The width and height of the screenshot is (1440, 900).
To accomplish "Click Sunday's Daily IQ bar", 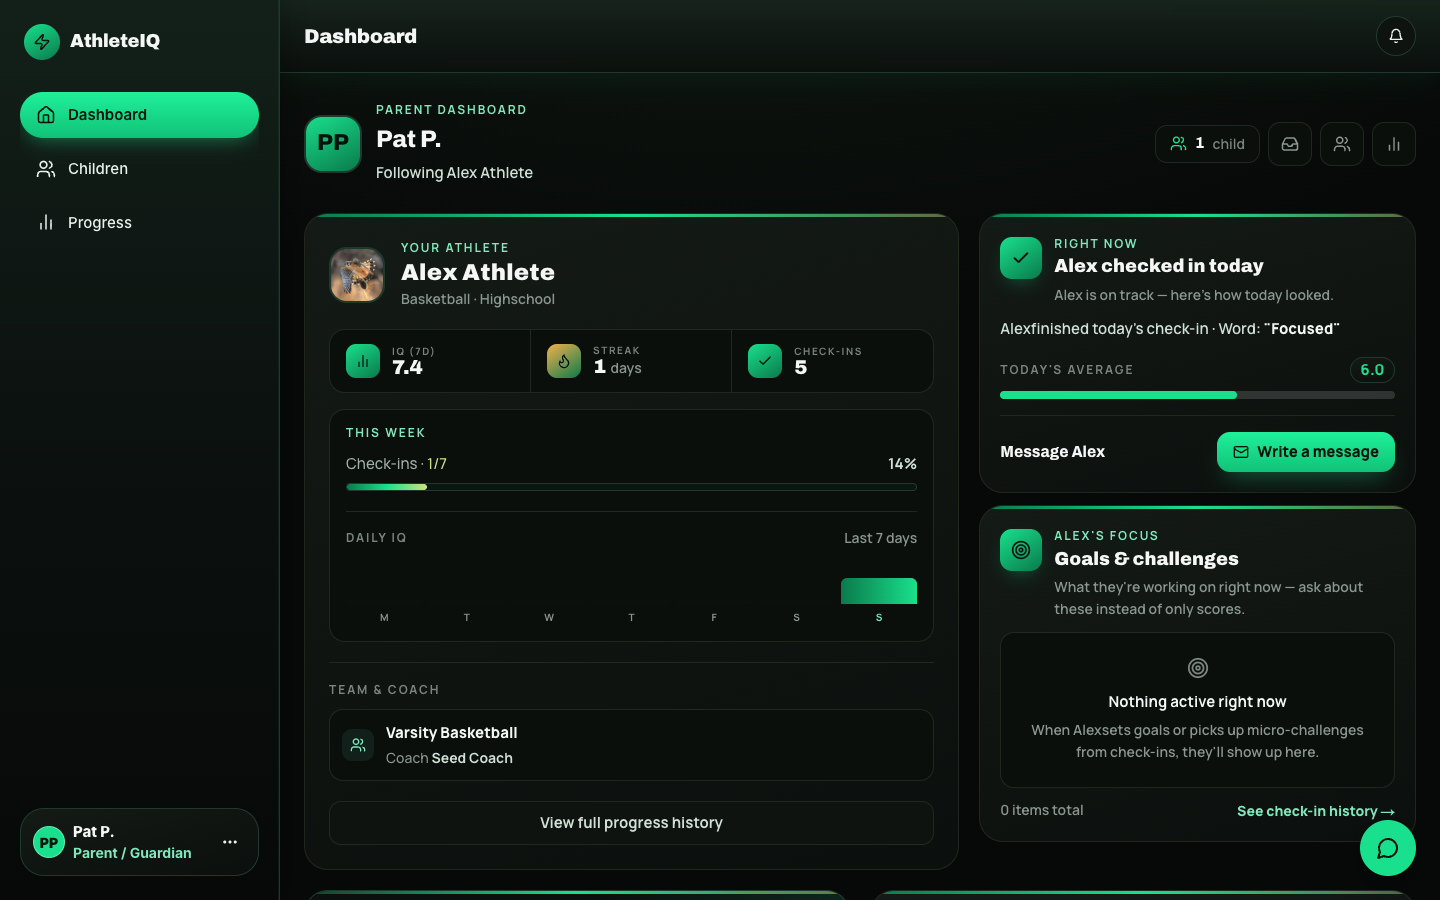I will (879, 591).
